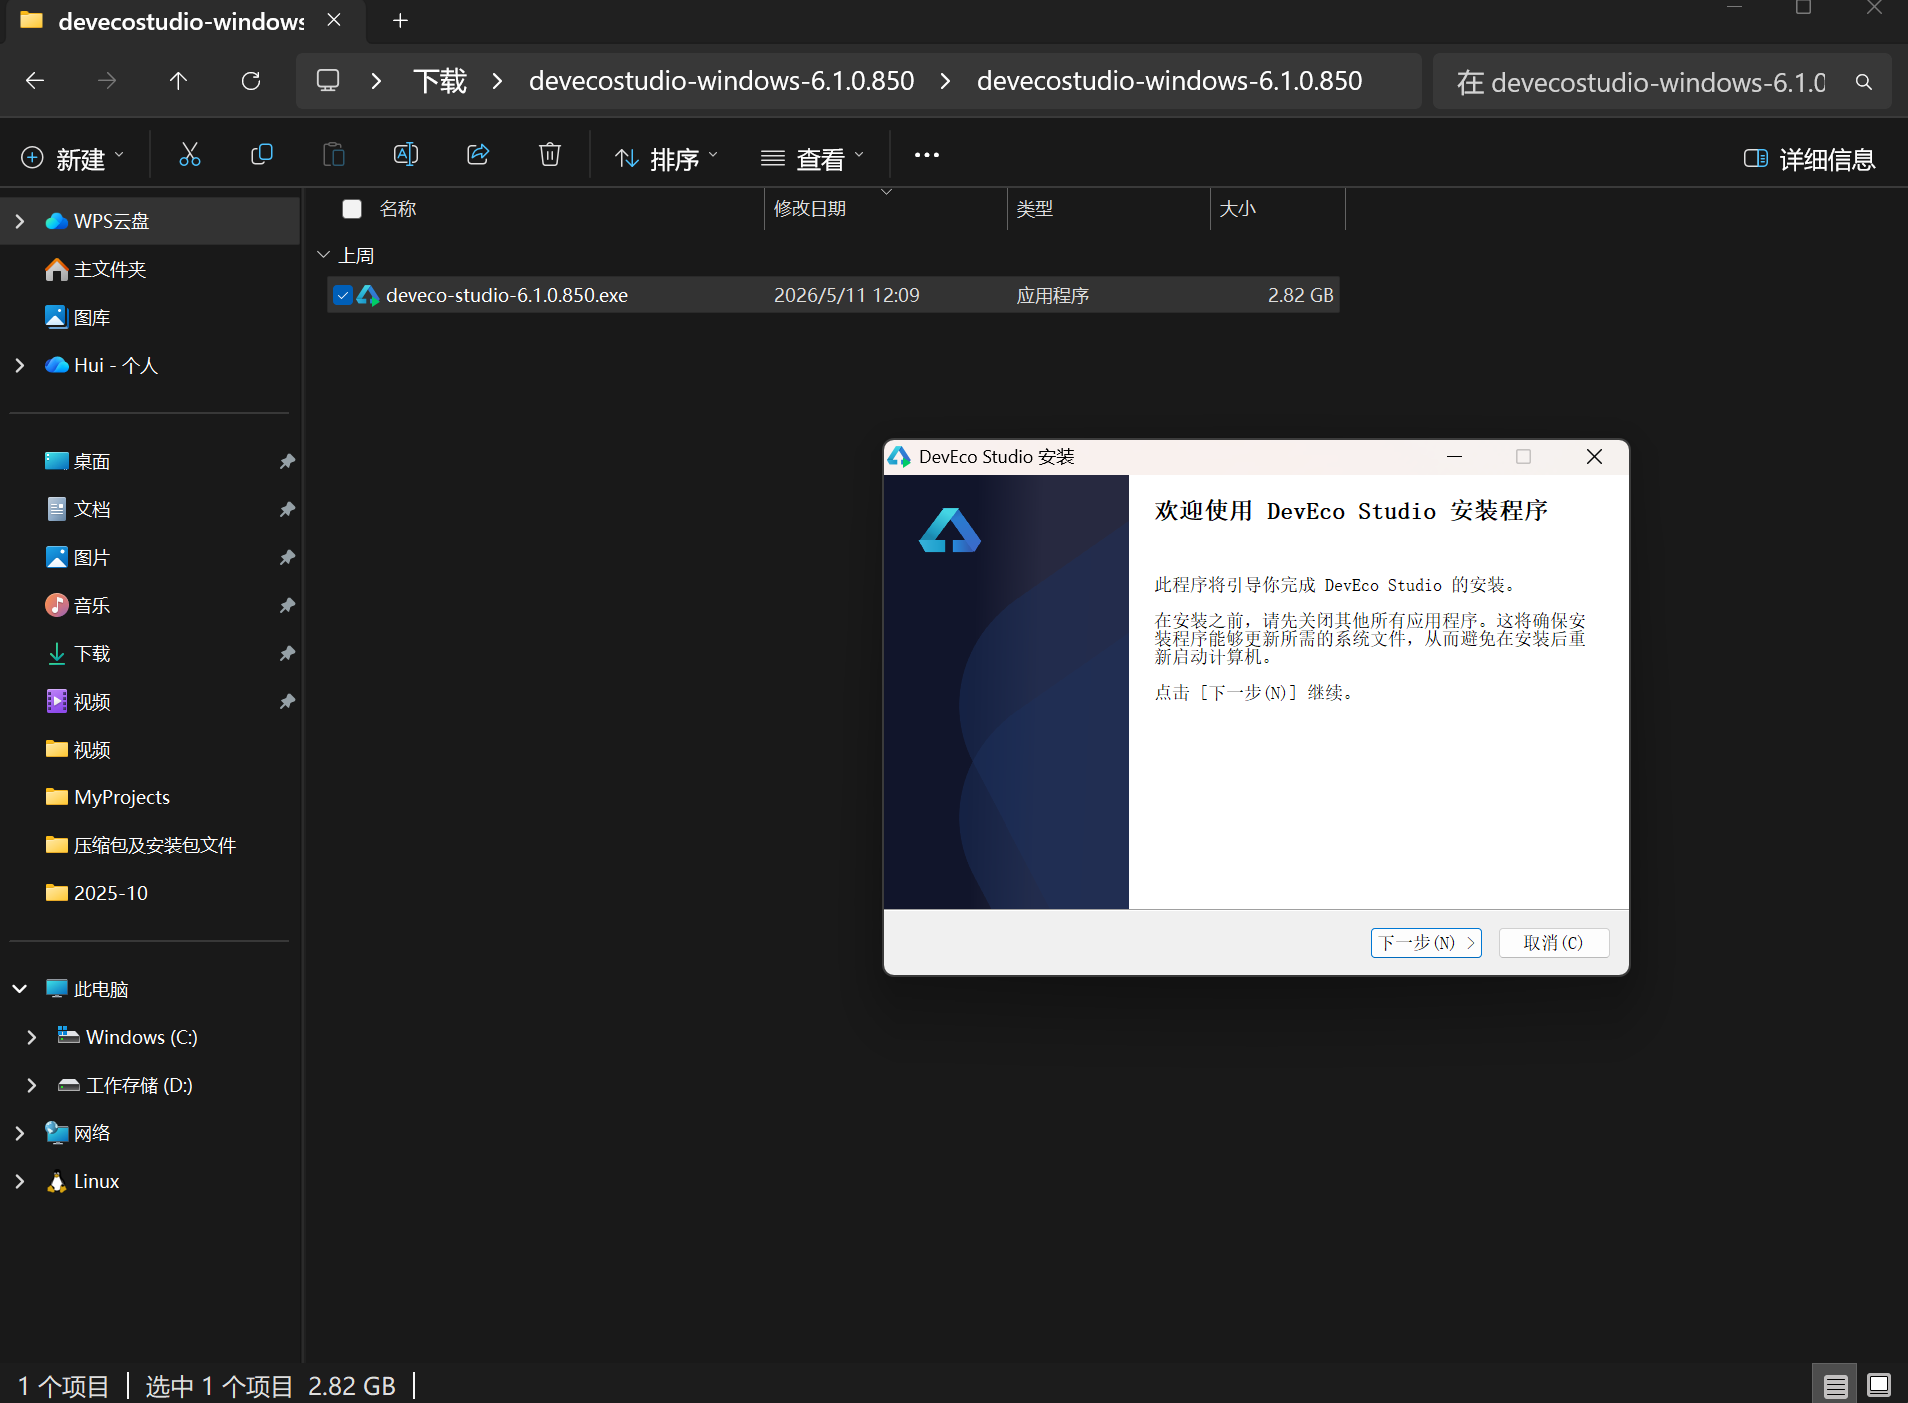Collapse the 此电脑 tree node
Screen dimensions: 1908x1403
coord(20,989)
